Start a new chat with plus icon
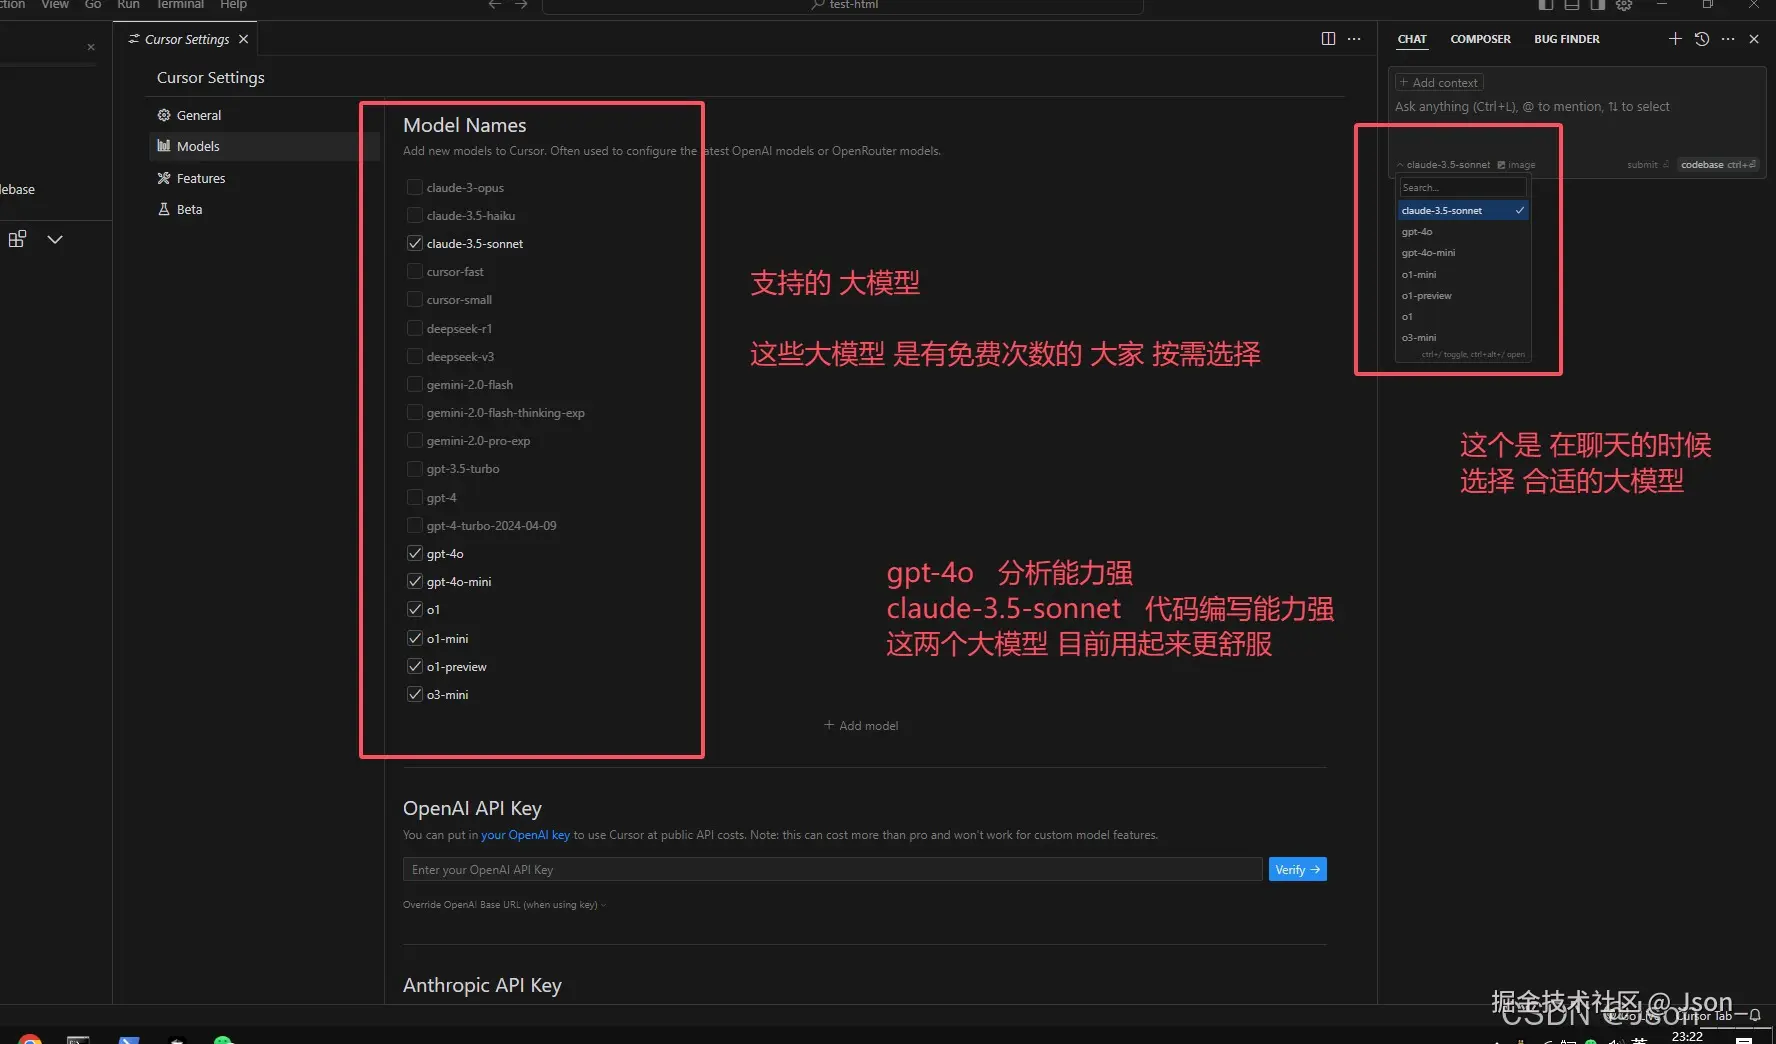 tap(1675, 39)
